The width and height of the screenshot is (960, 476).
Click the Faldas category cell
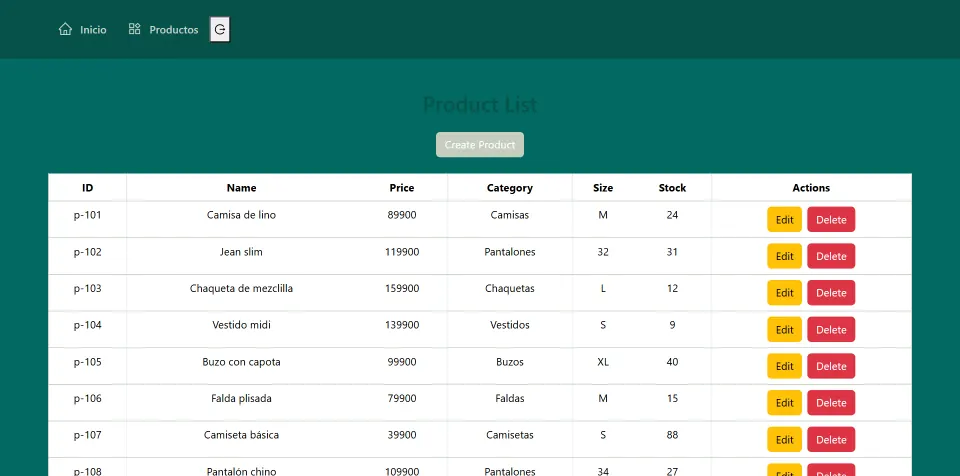coord(509,402)
